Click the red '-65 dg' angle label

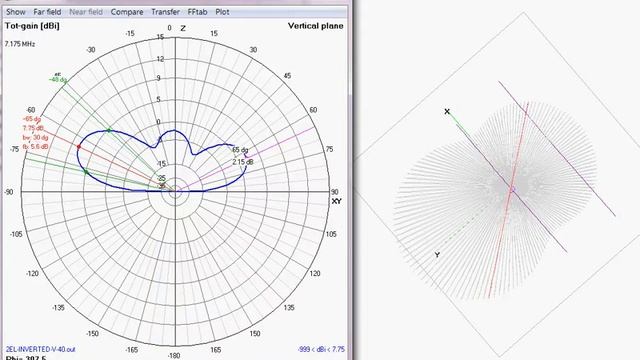(x=31, y=119)
